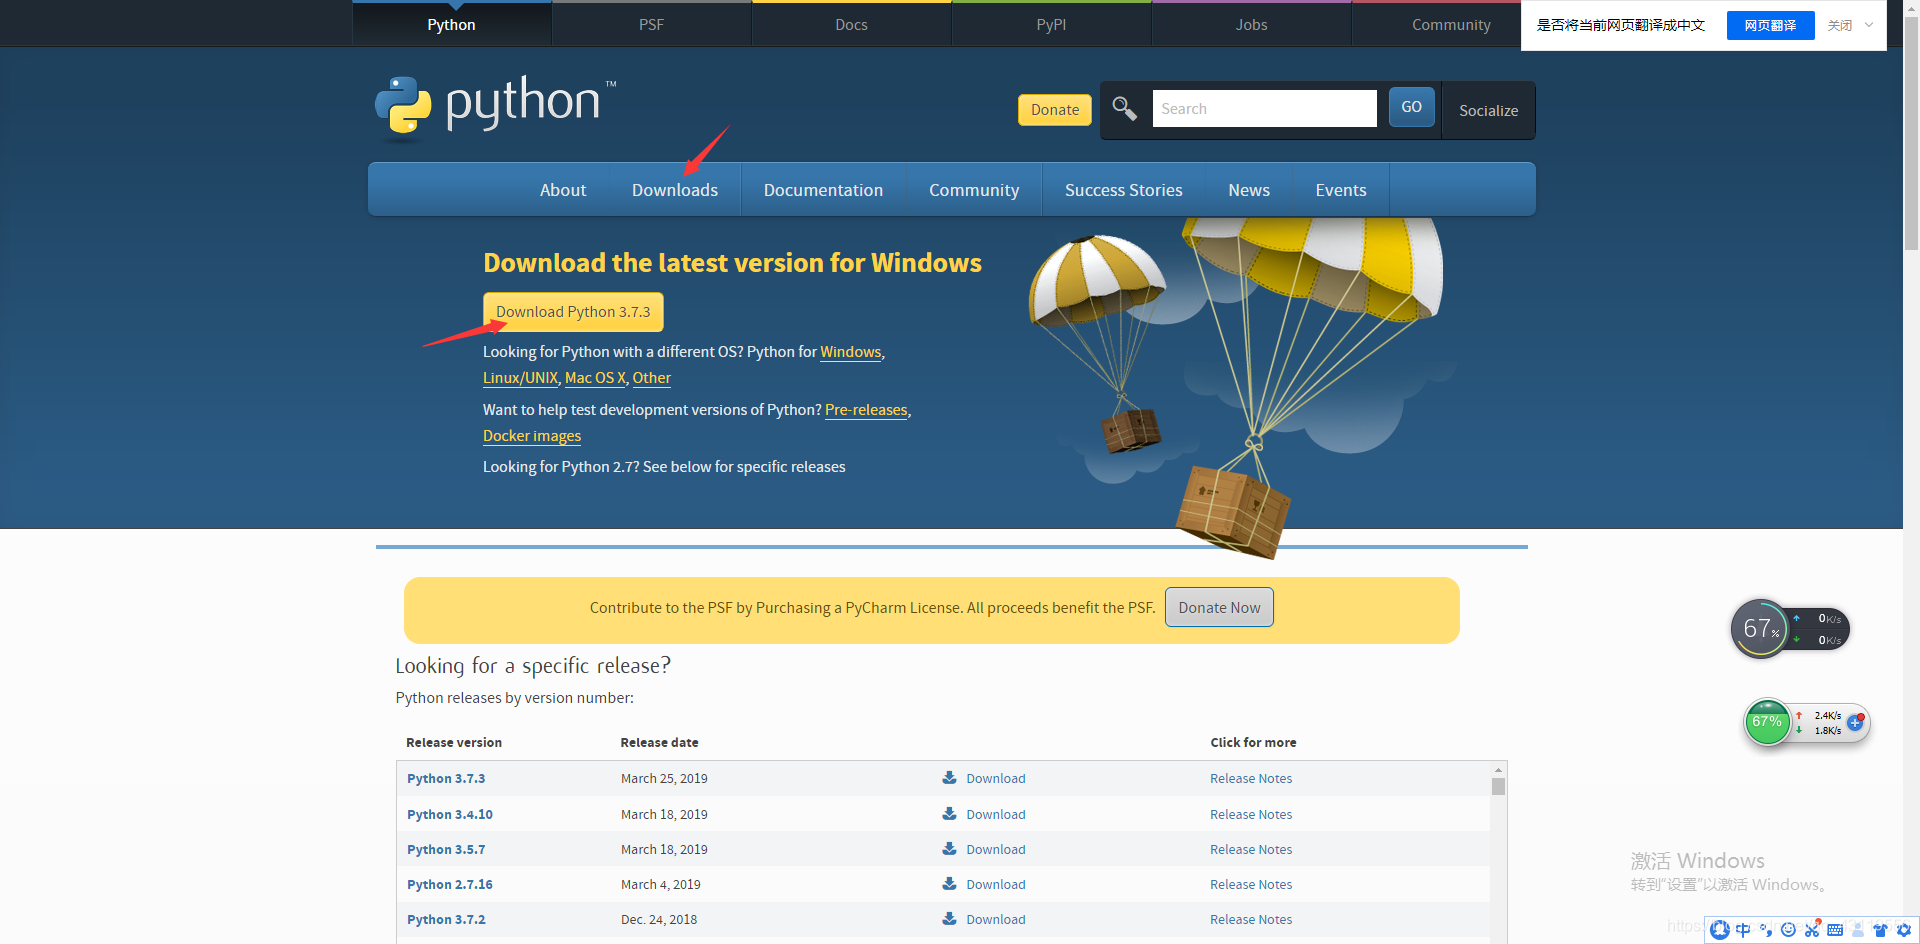
Task: Open the IME emoji smiley icon
Action: point(1789,930)
